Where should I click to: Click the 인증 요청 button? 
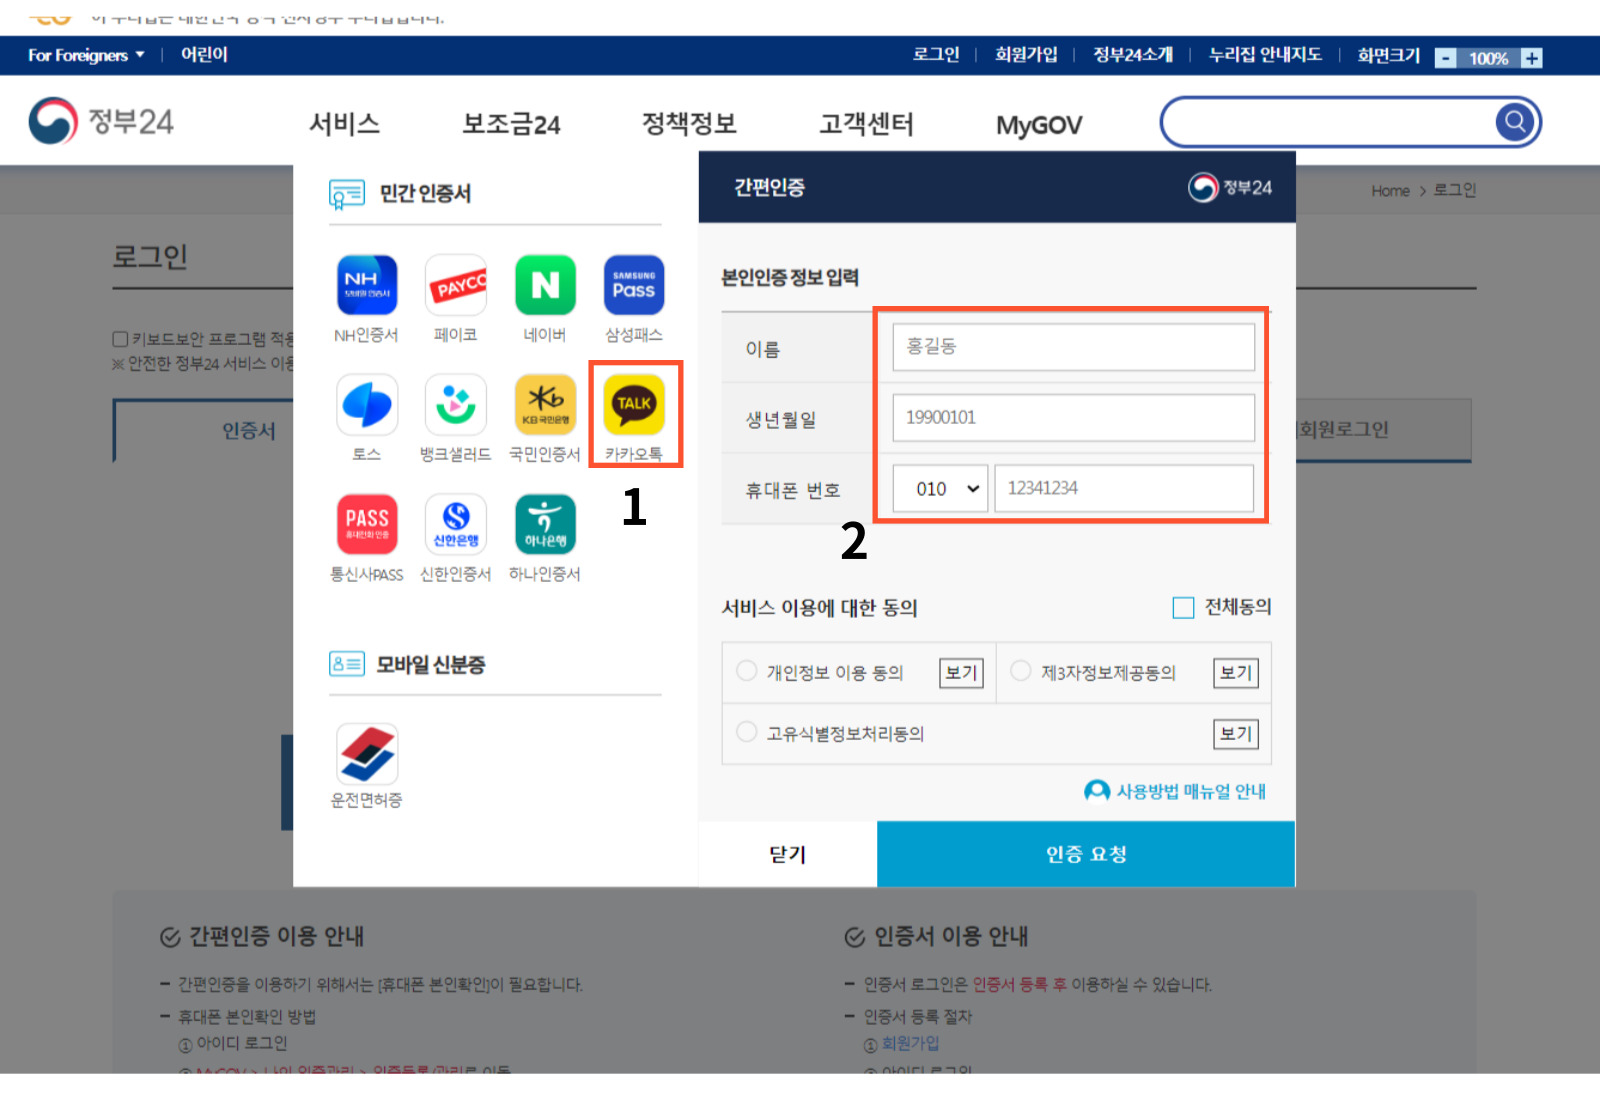pos(1086,854)
